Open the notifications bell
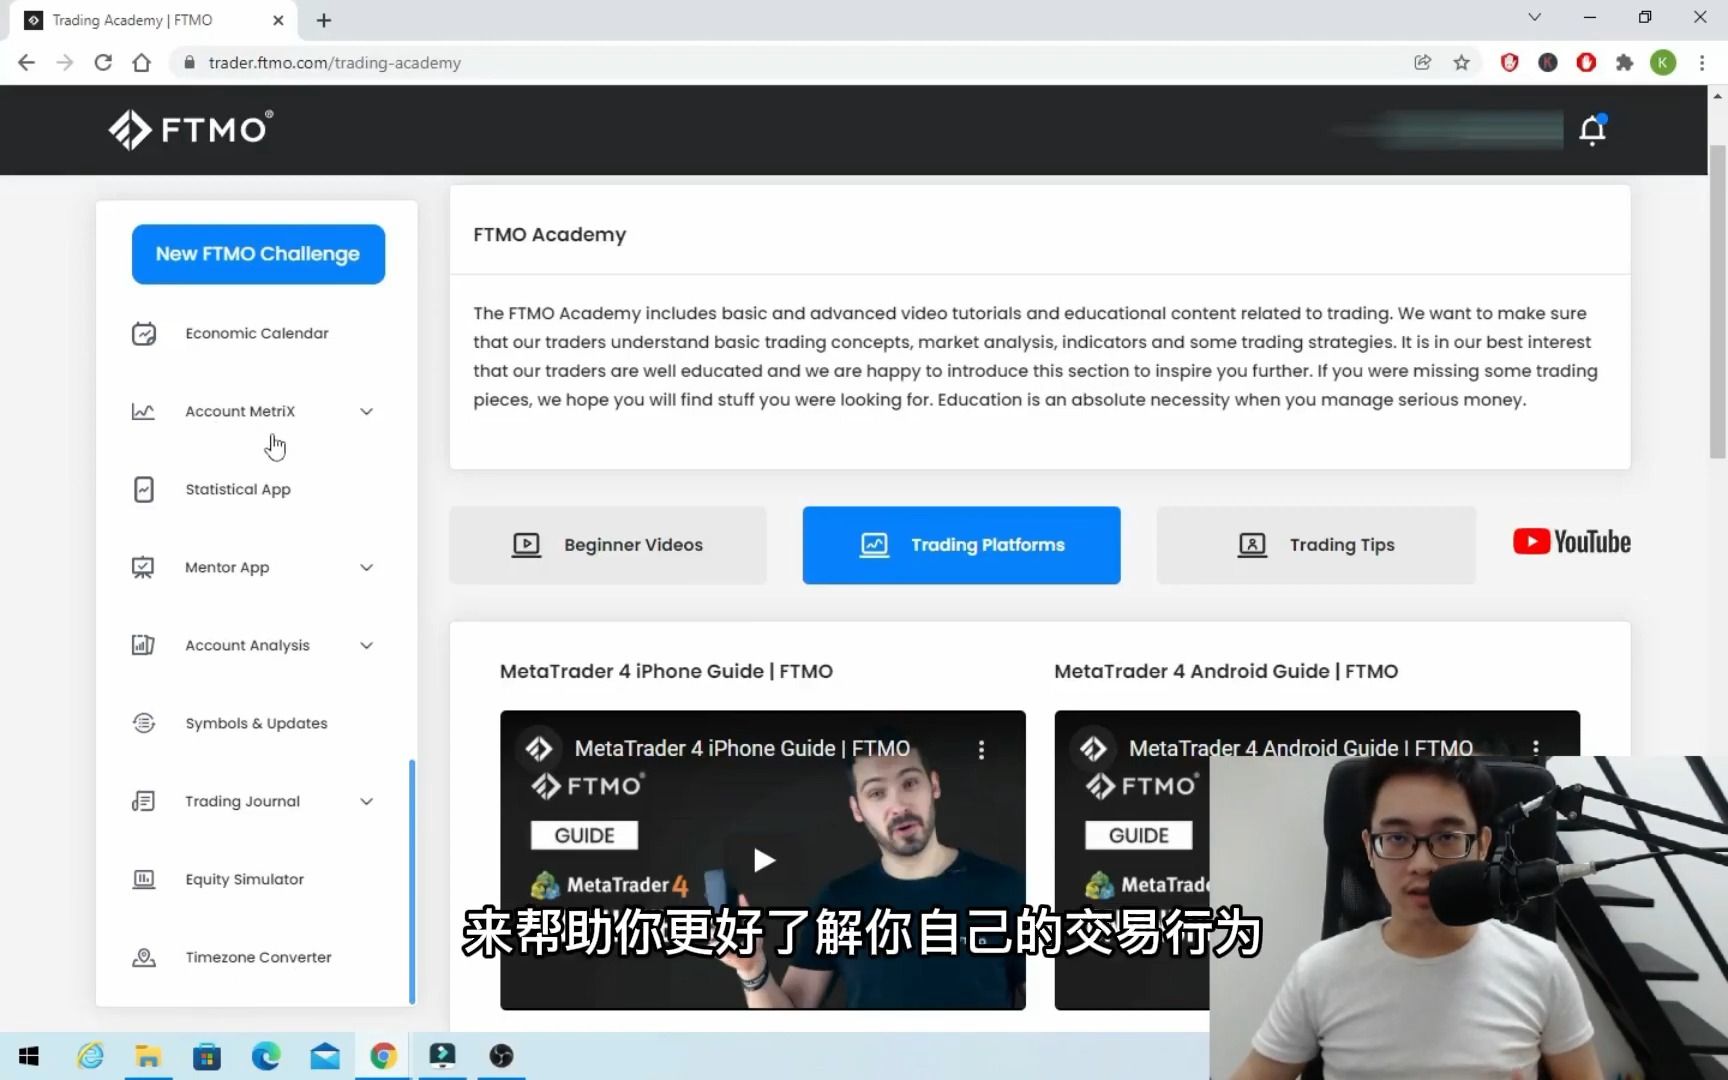1728x1080 pixels. point(1592,130)
